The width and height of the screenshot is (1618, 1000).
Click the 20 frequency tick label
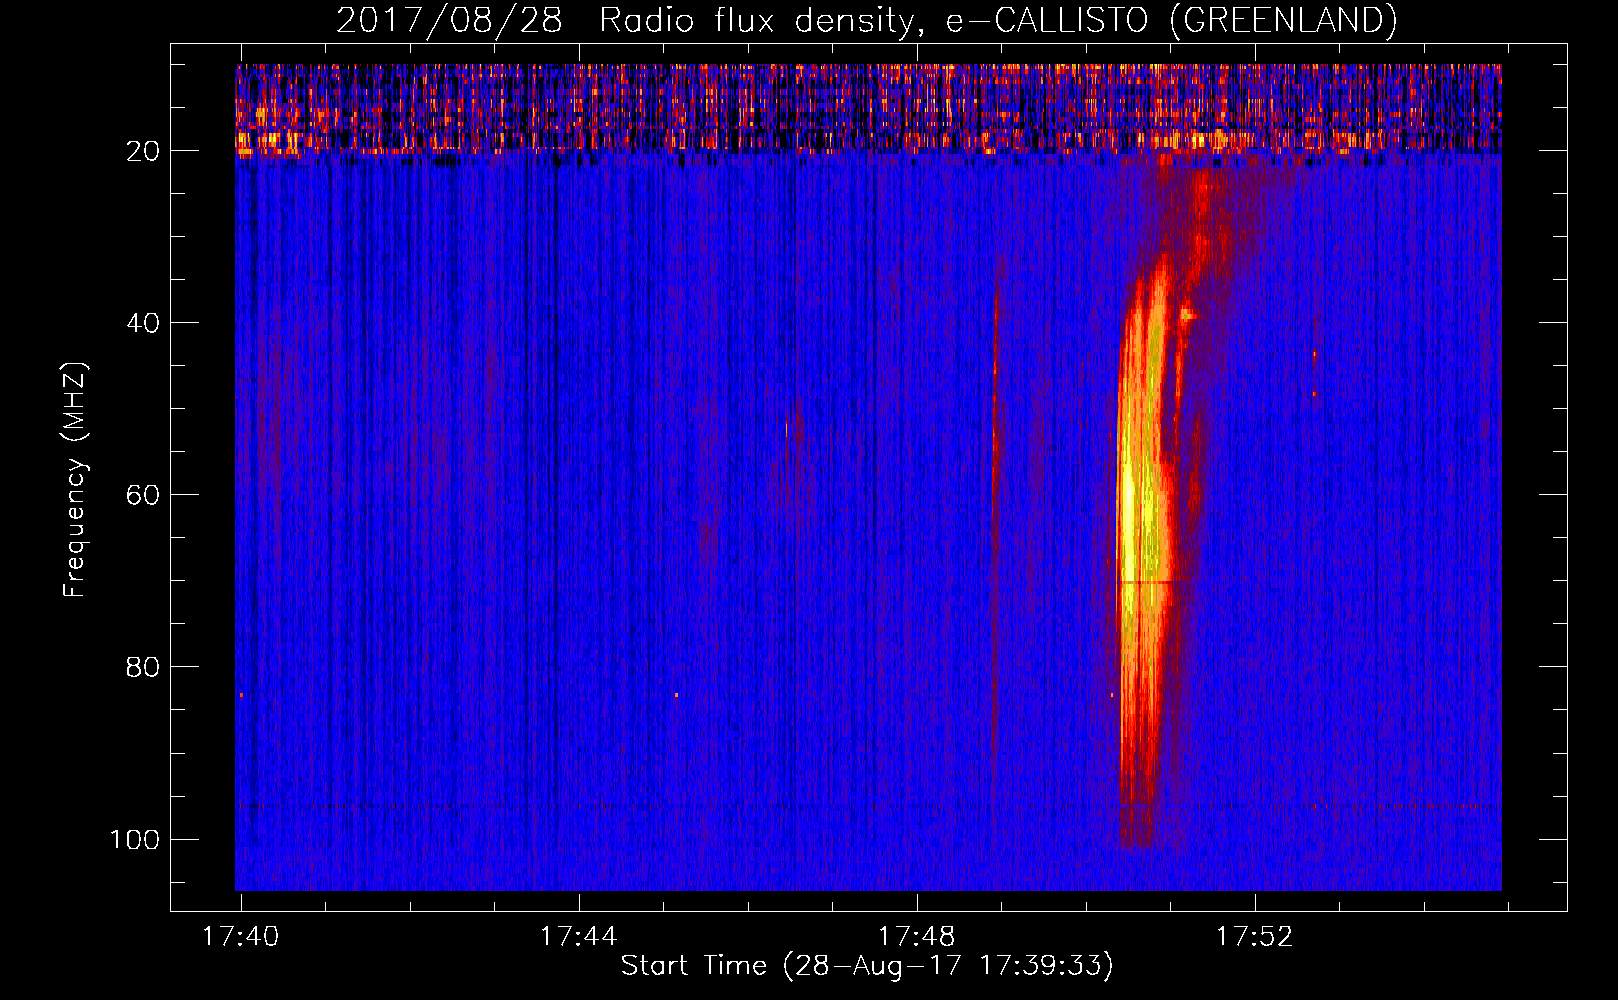coord(144,151)
